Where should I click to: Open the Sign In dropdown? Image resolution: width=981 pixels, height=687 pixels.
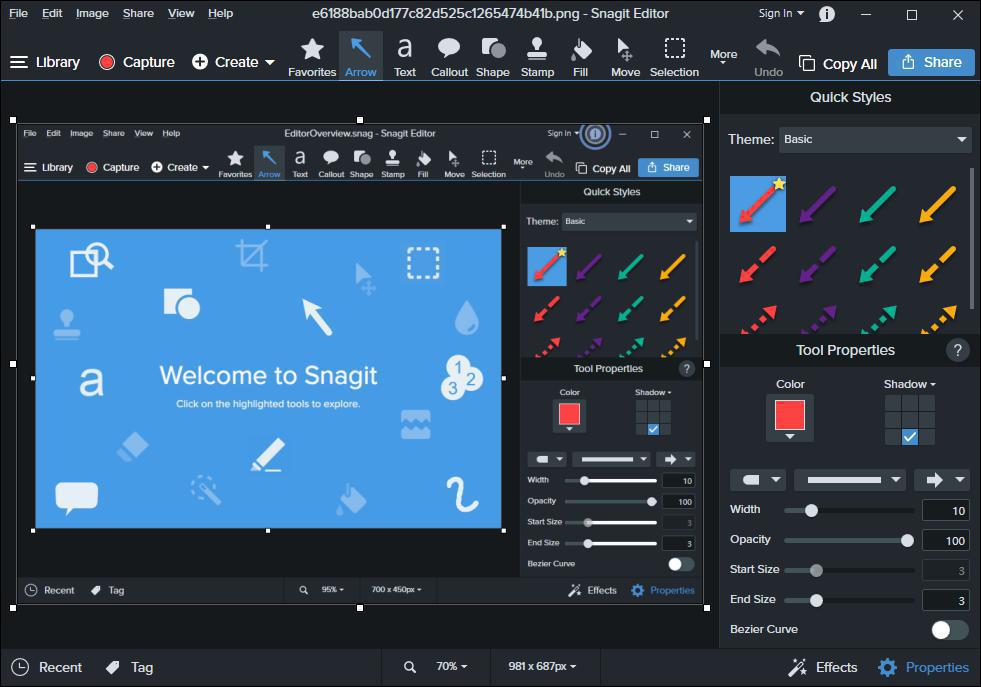pos(781,13)
